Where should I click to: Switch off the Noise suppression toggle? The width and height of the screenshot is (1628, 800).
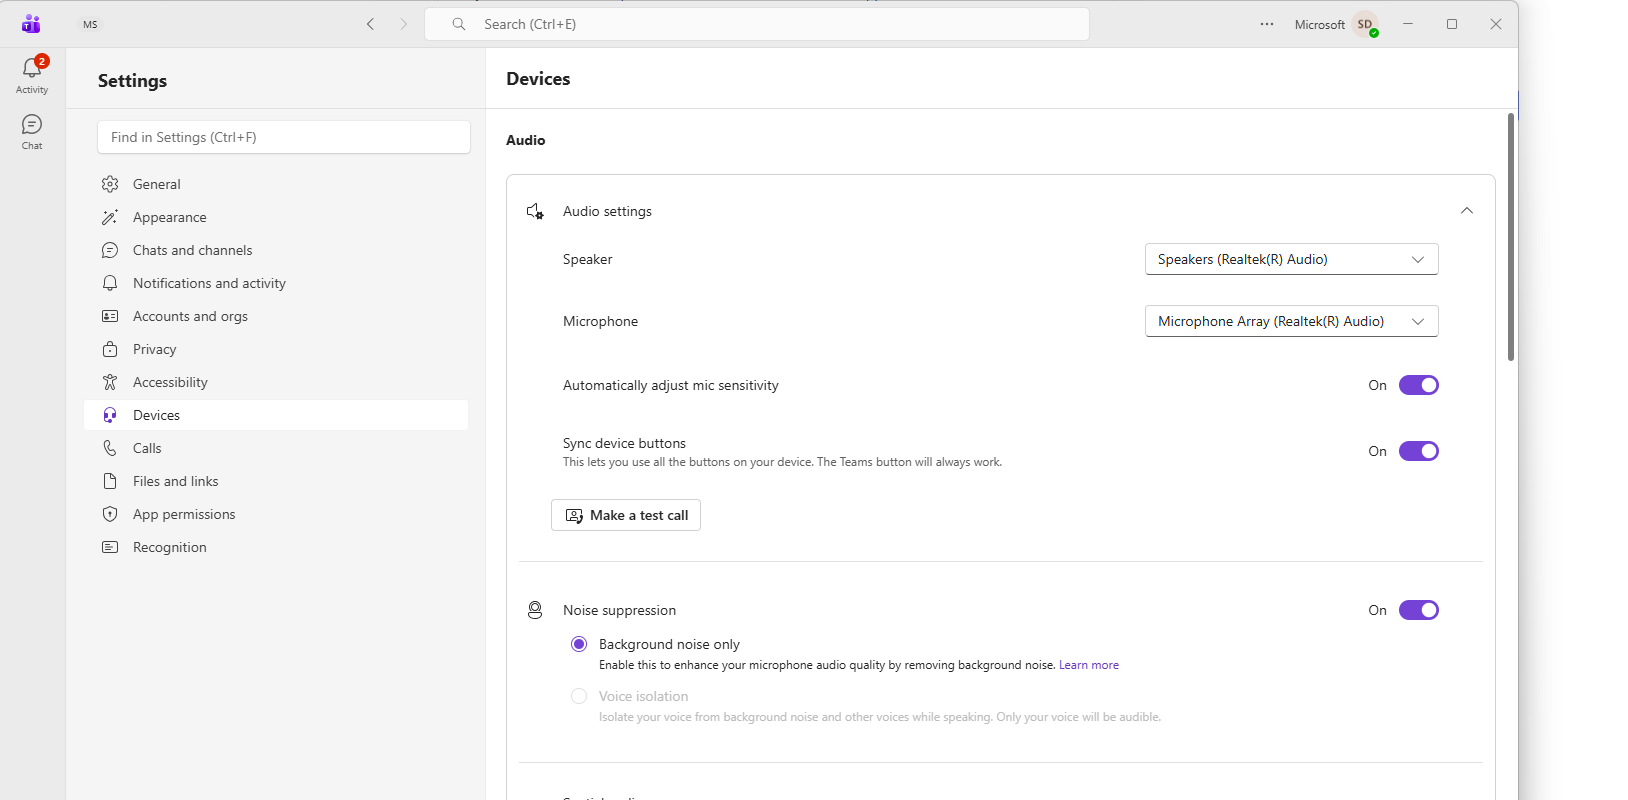pos(1418,610)
